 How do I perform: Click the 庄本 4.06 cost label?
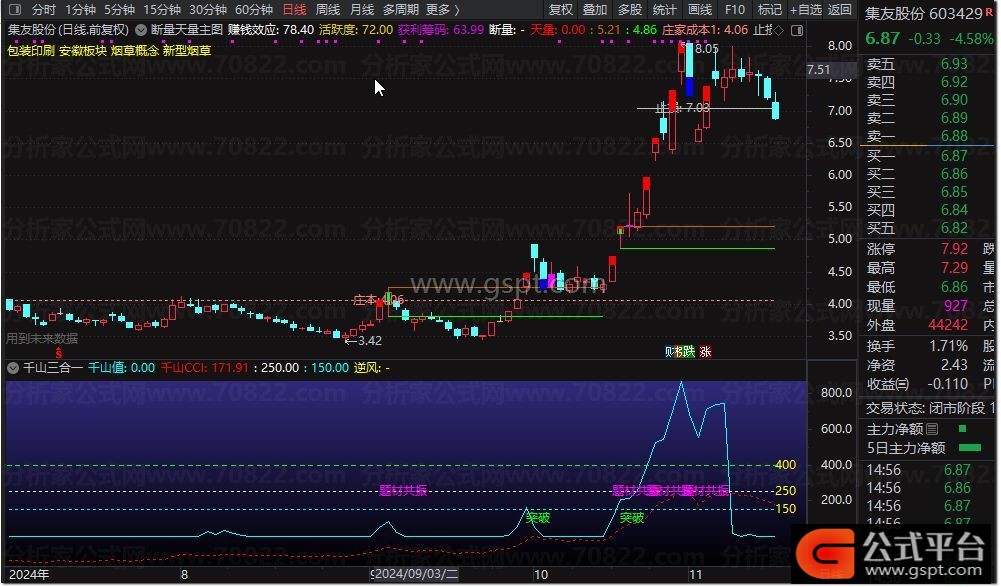[x=378, y=300]
